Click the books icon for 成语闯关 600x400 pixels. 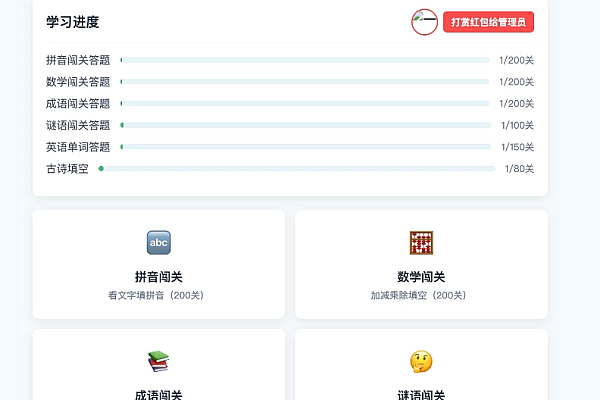click(x=158, y=361)
